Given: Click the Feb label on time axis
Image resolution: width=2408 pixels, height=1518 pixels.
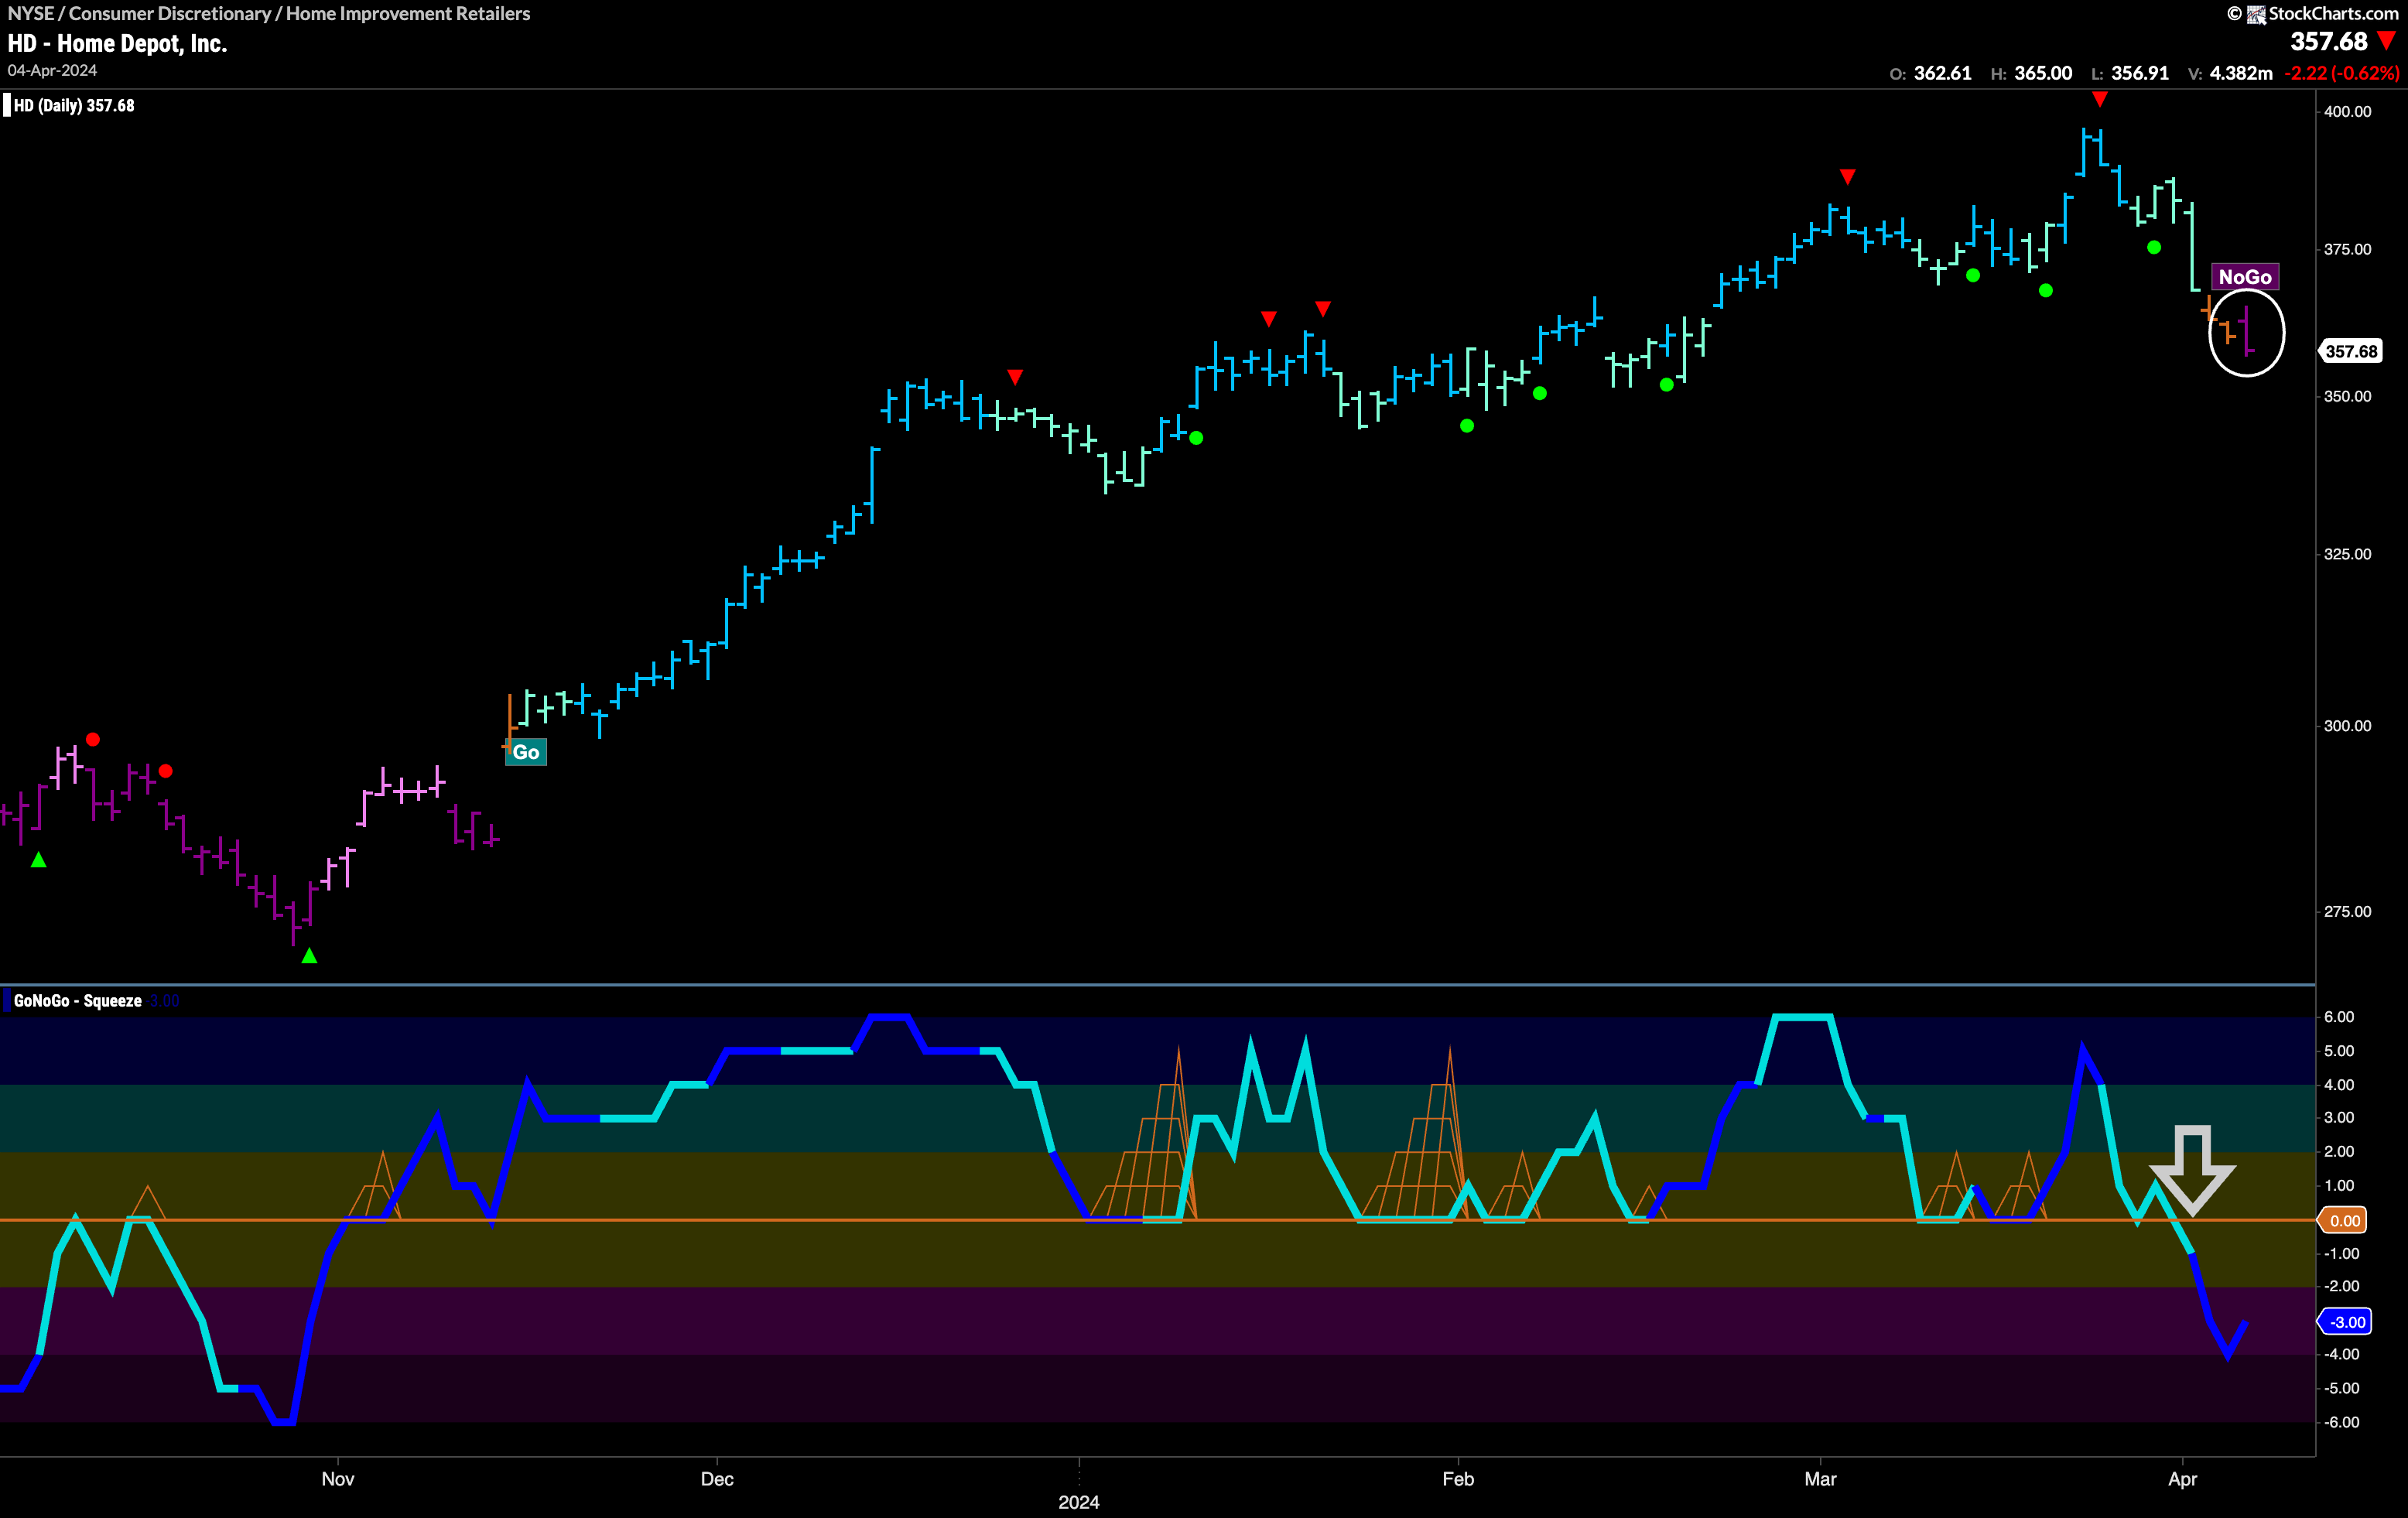Looking at the screenshot, I should coord(1458,1479).
